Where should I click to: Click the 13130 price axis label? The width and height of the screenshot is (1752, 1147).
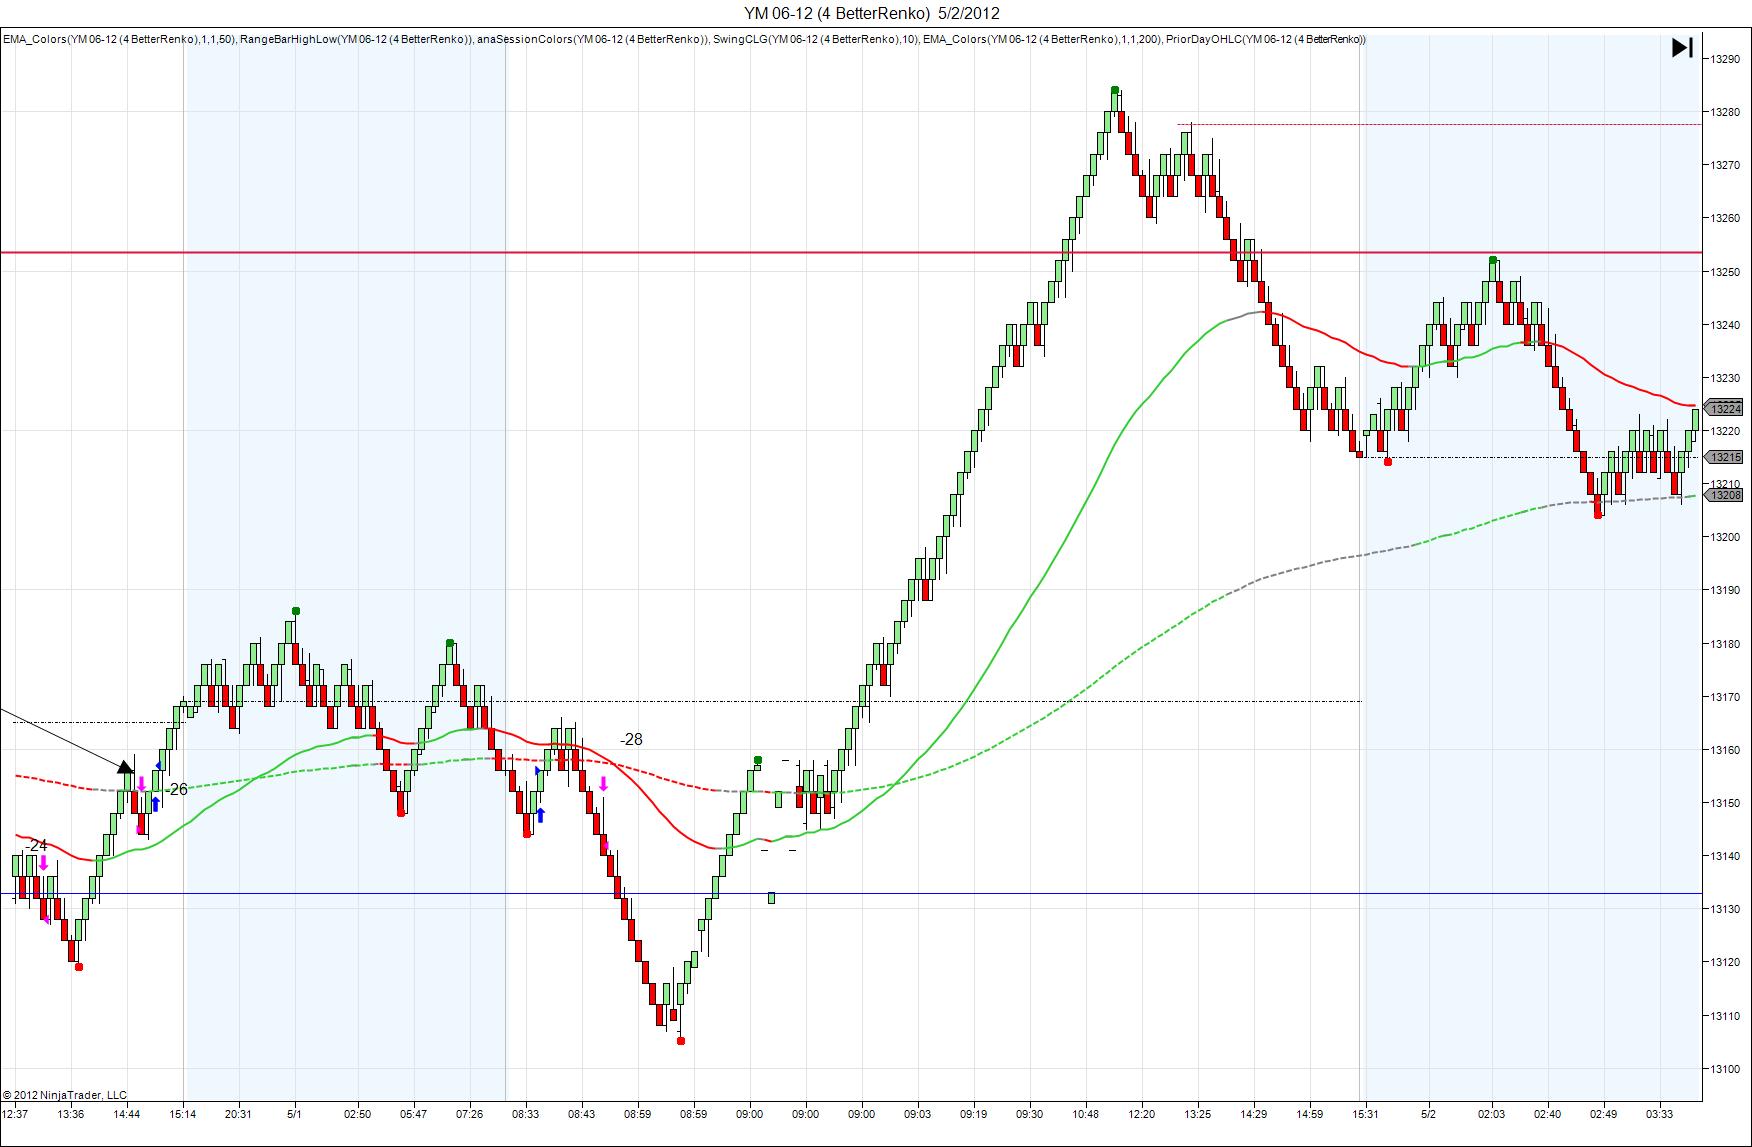[x=1725, y=909]
